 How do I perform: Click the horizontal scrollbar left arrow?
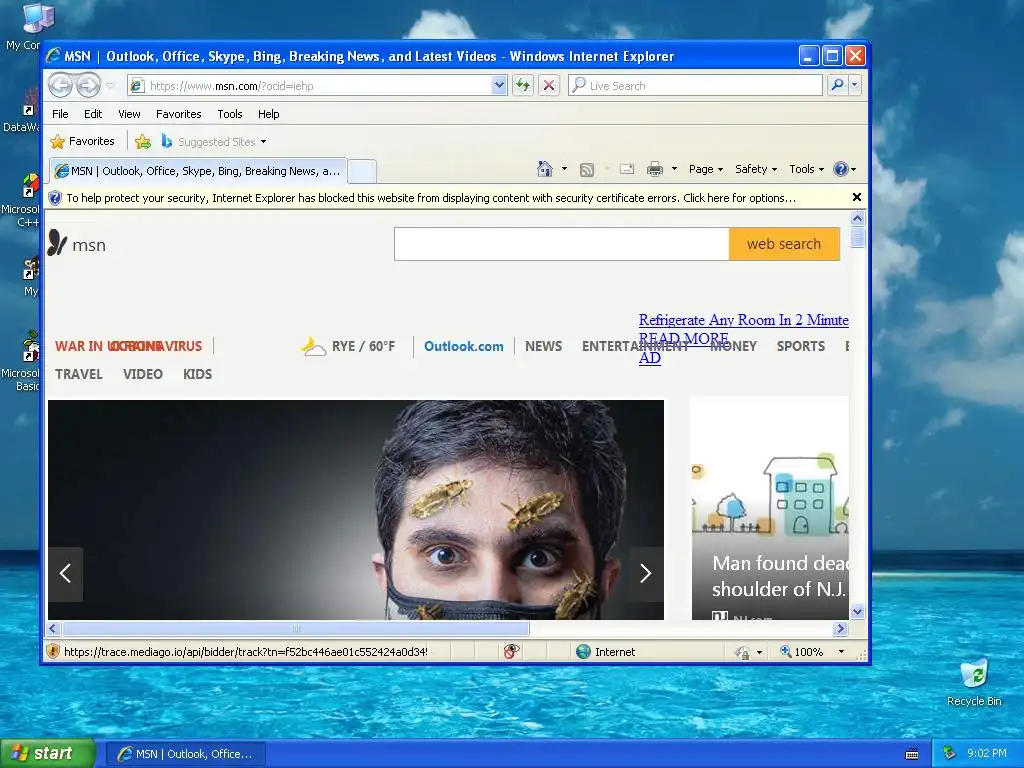pos(54,629)
